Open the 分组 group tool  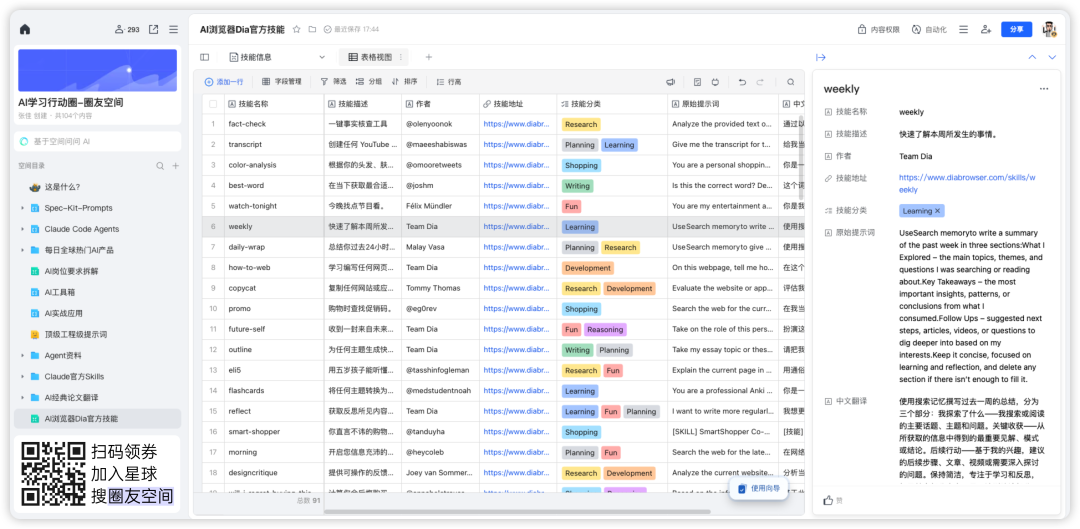pos(368,82)
